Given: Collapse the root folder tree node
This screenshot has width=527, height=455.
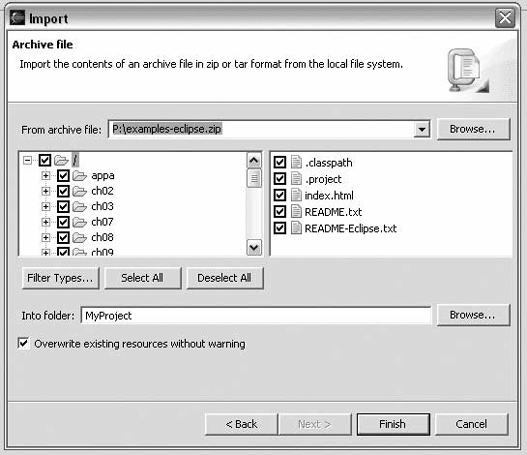Looking at the screenshot, I should tap(27, 160).
